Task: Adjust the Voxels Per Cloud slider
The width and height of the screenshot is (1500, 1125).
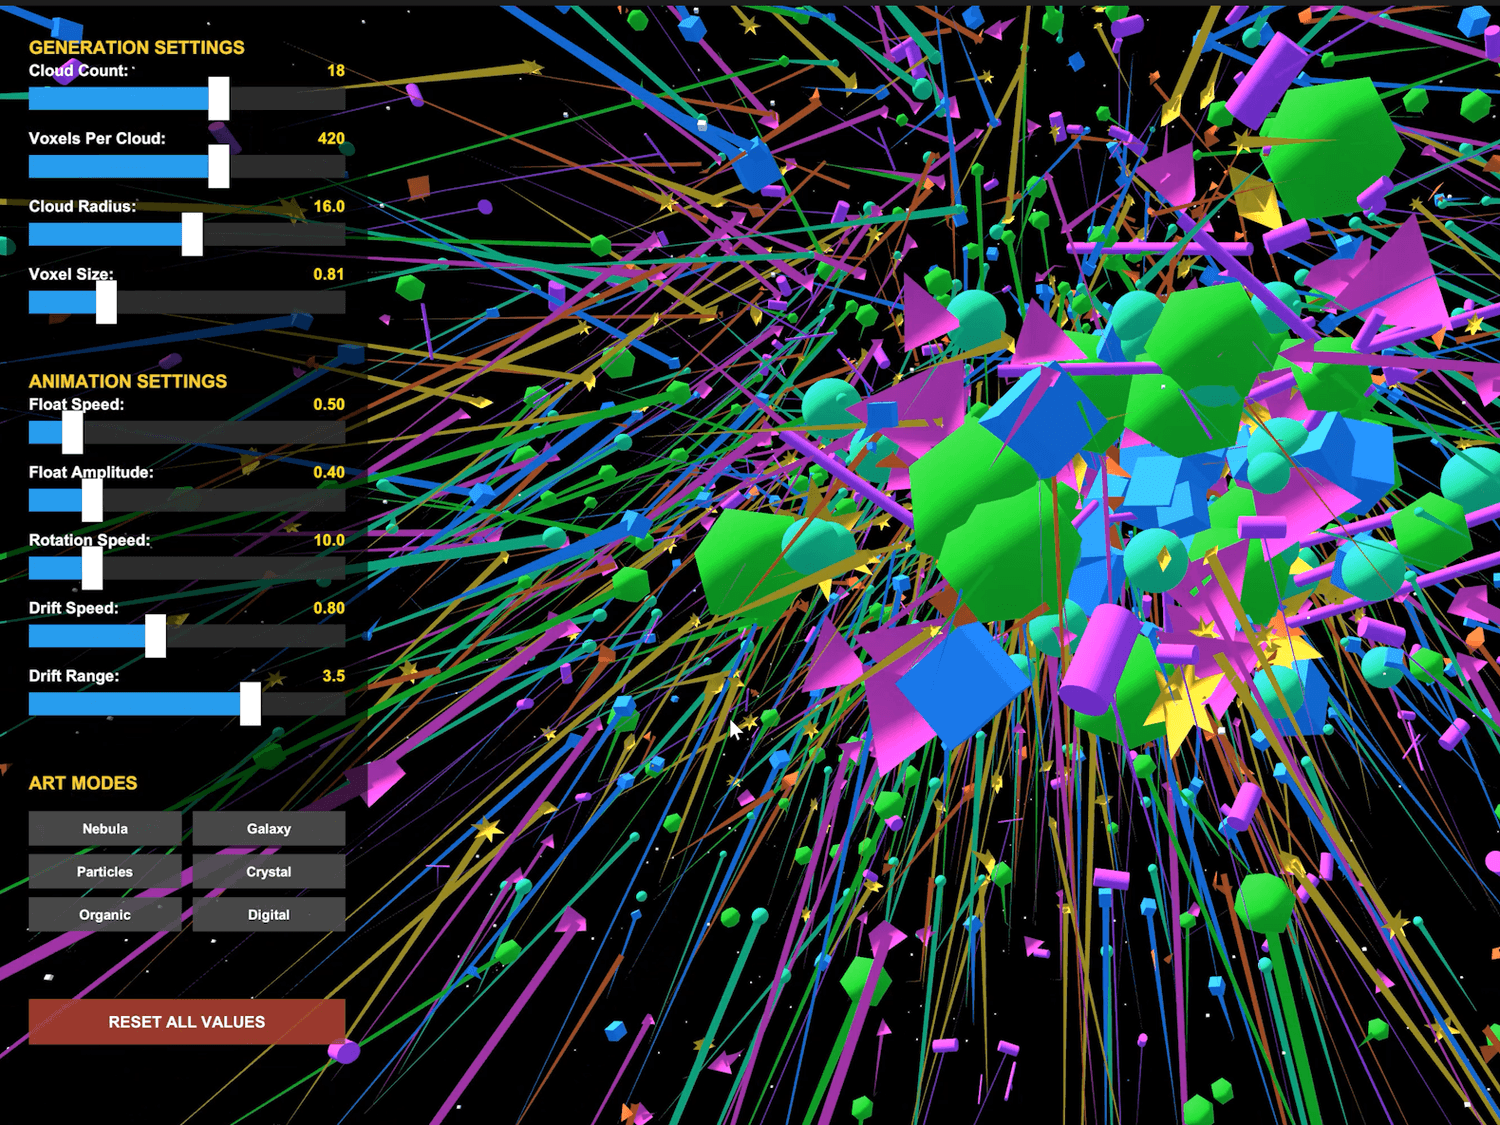Action: [x=187, y=166]
